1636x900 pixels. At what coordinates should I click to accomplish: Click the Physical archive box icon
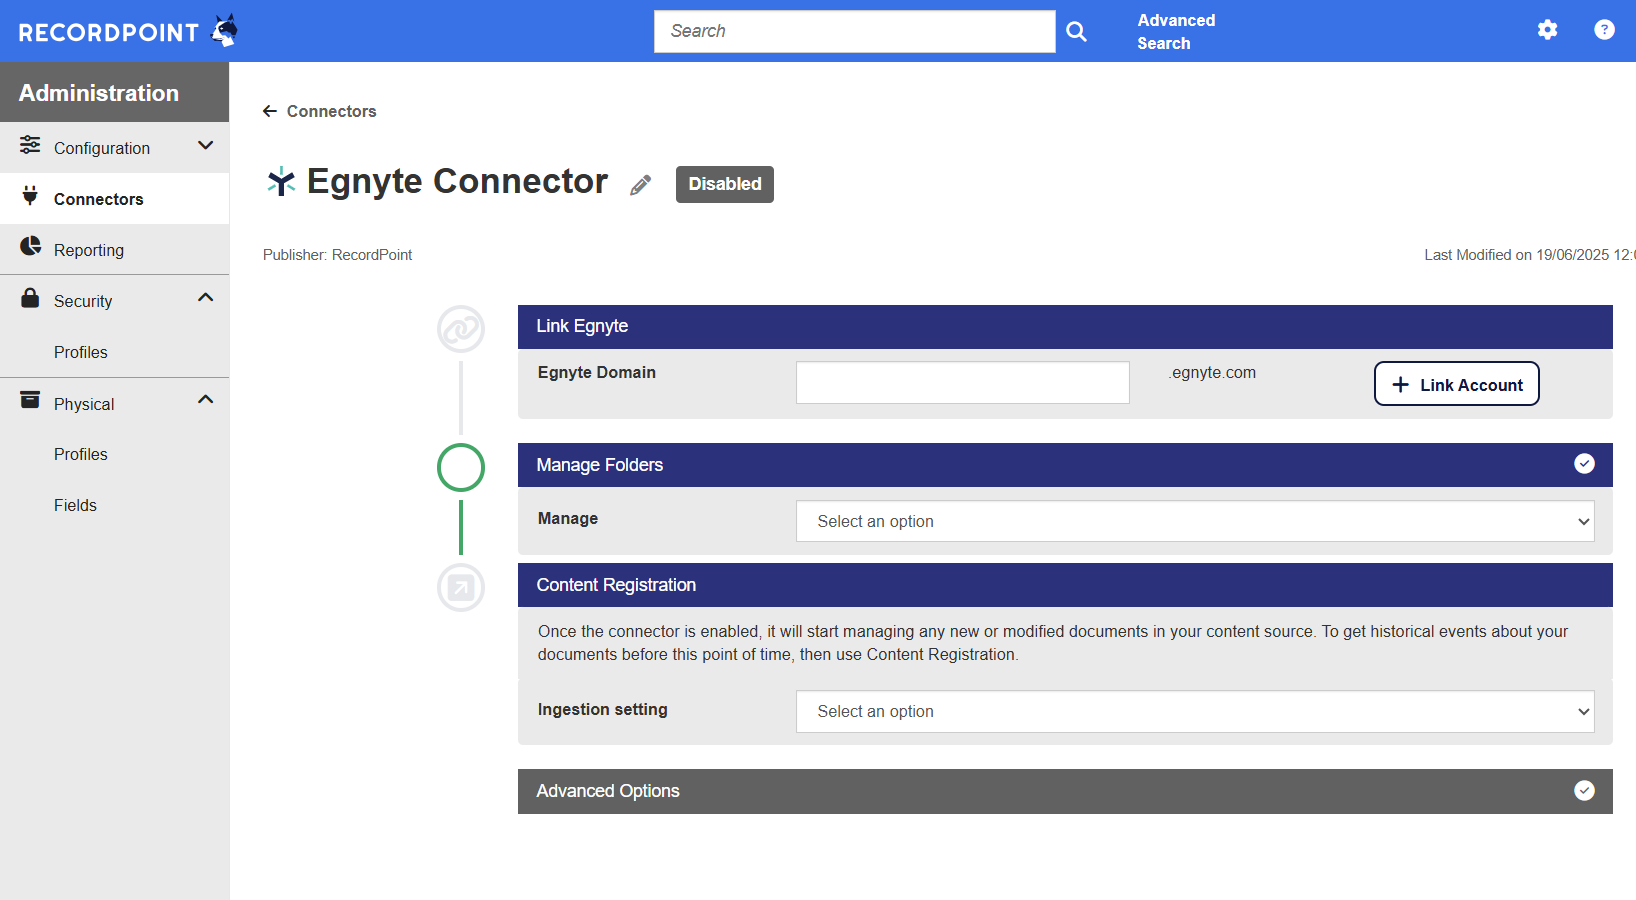tap(30, 400)
